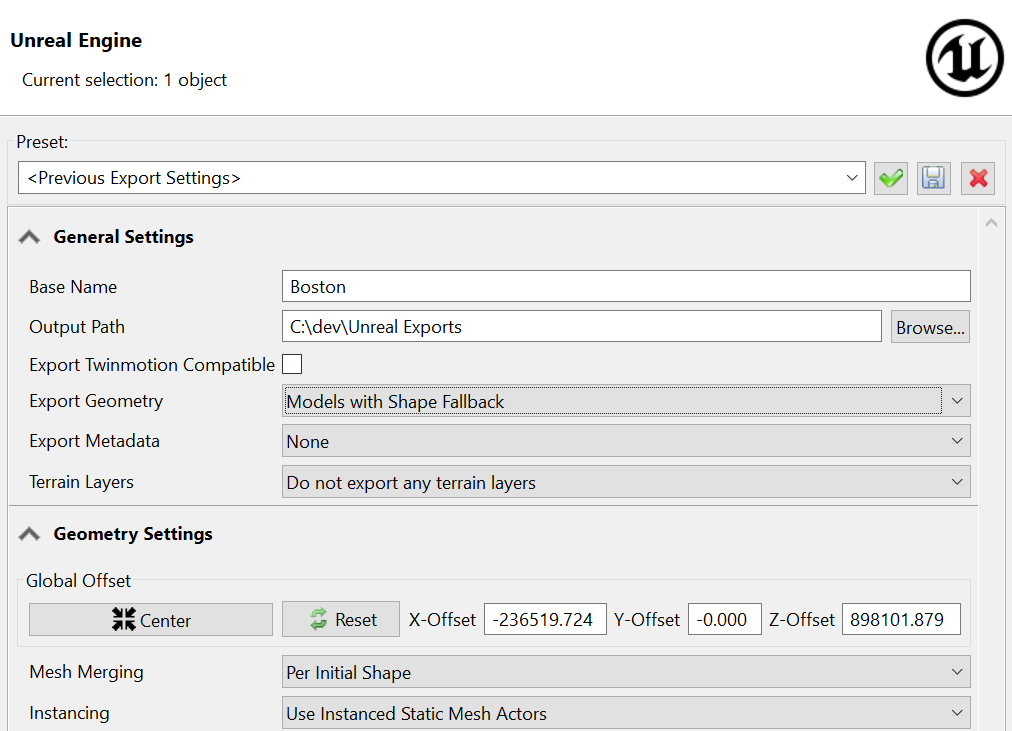The width and height of the screenshot is (1012, 731).
Task: Click the floppy disk save preset icon
Action: pyautogui.click(x=934, y=178)
